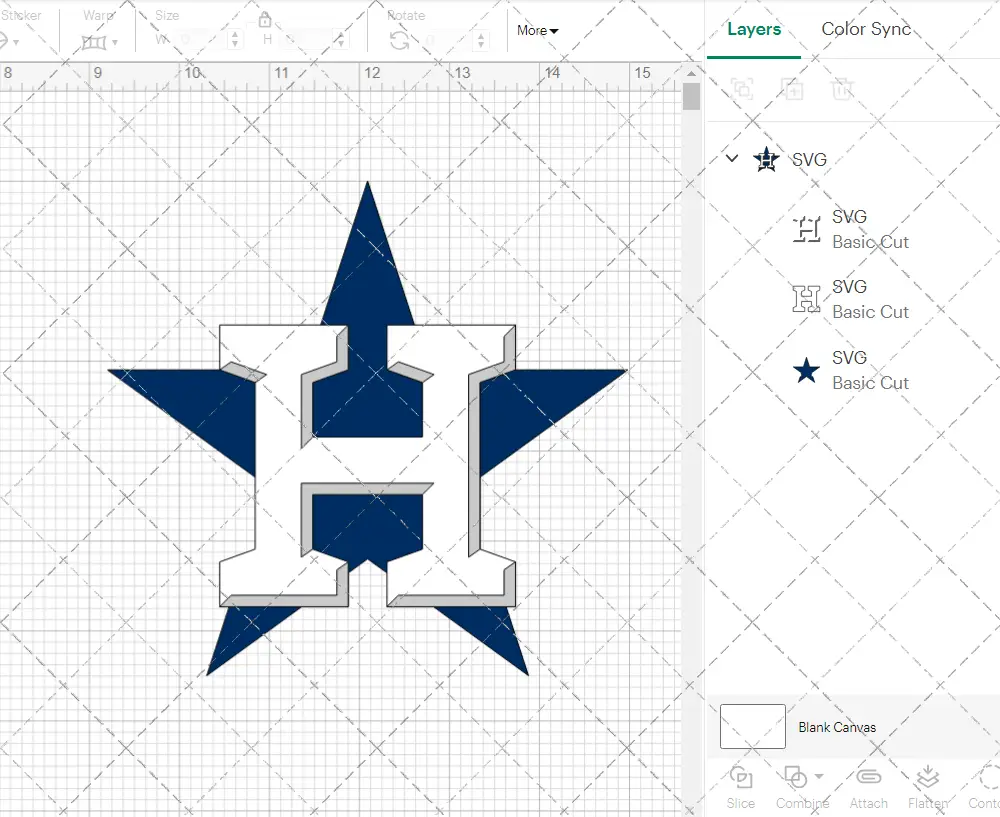This screenshot has width=1000, height=817.
Task: Click the rotate value stepper
Action: [x=481, y=40]
